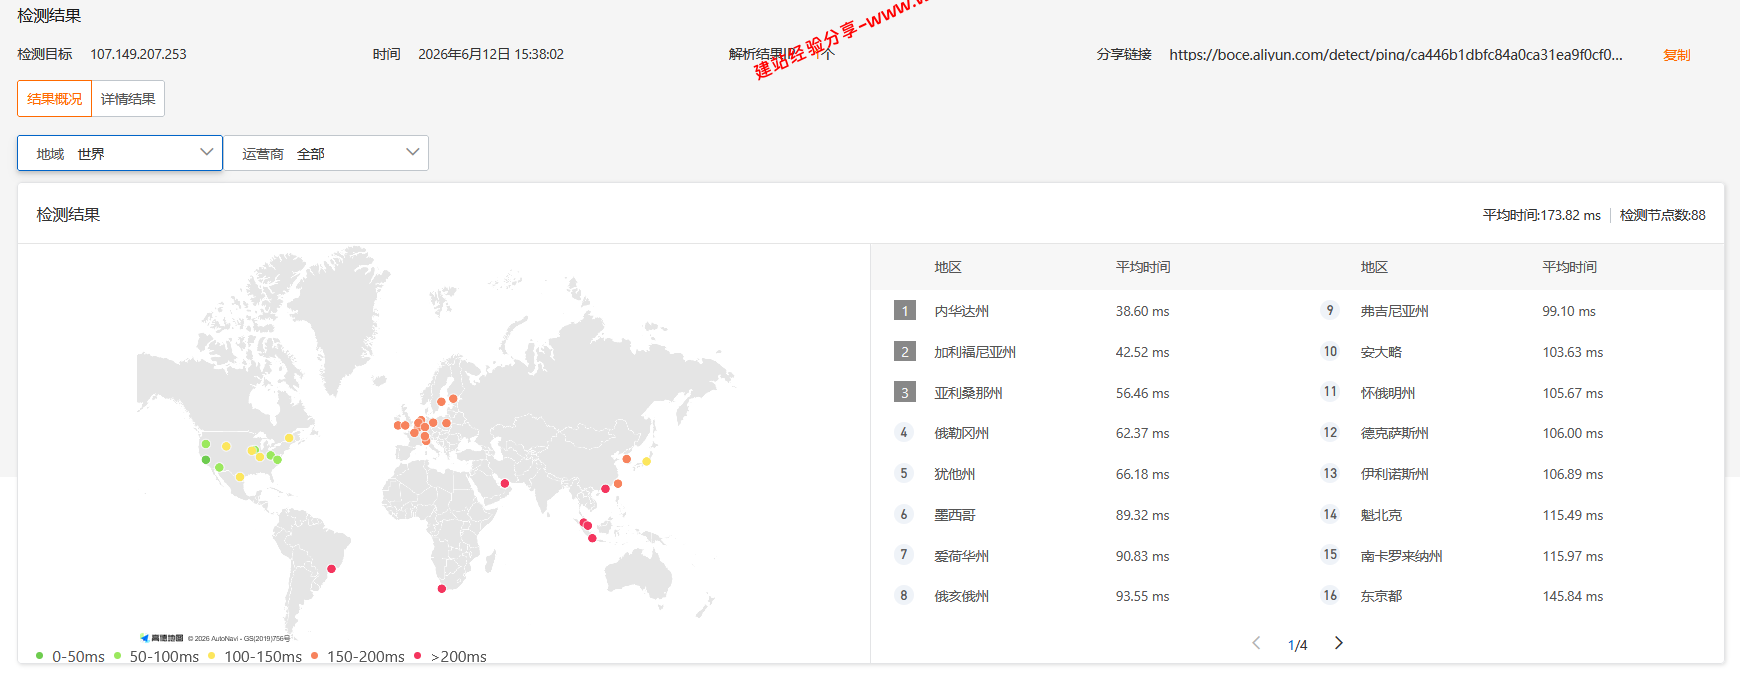Switch to the 结果概况 tab
Image resolution: width=1740 pixels, height=676 pixels.
[55, 99]
